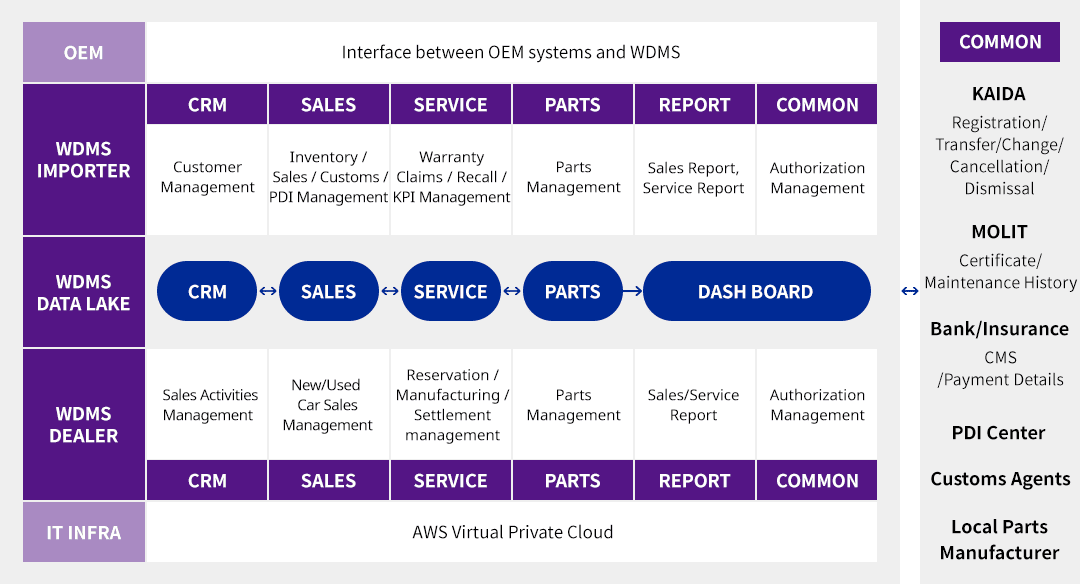
Task: Select the New/Used Car Sales Management cell
Action: [x=328, y=405]
